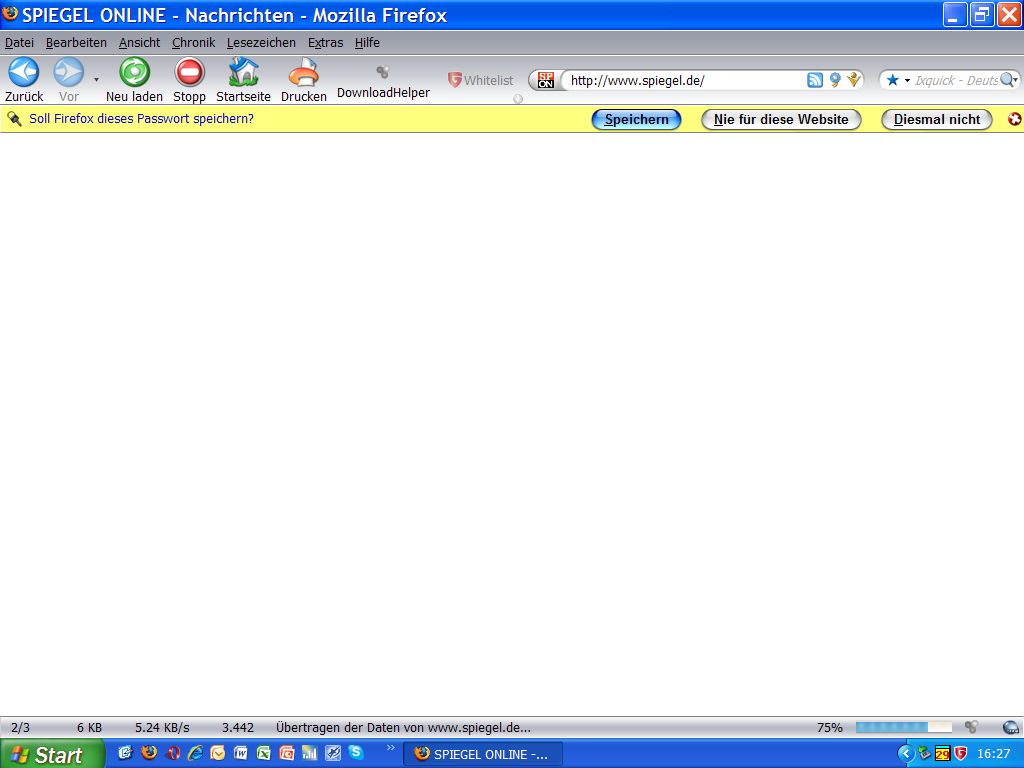Go to Startseite home icon

pos(244,72)
